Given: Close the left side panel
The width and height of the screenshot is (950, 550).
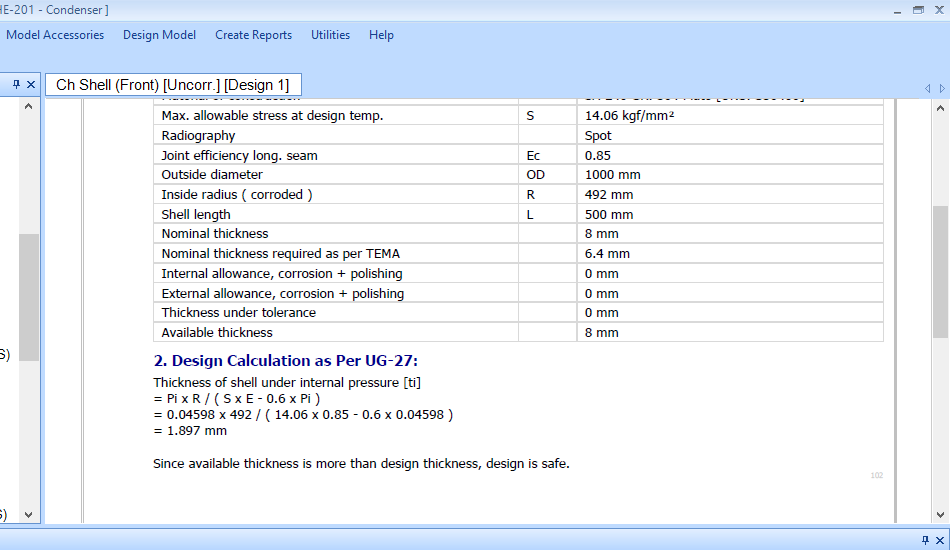Looking at the screenshot, I should pos(31,85).
